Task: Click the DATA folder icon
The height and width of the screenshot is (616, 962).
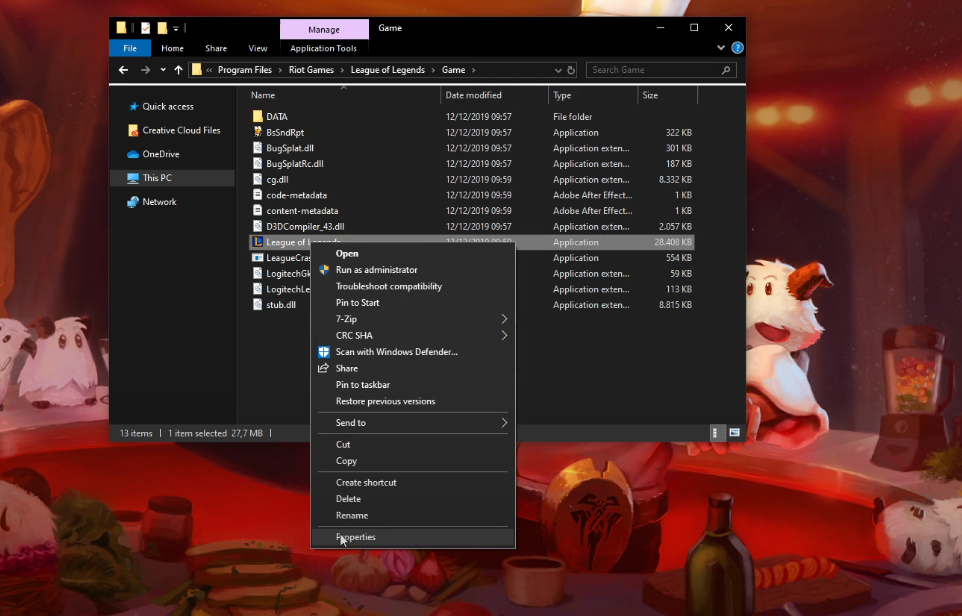Action: pos(257,117)
